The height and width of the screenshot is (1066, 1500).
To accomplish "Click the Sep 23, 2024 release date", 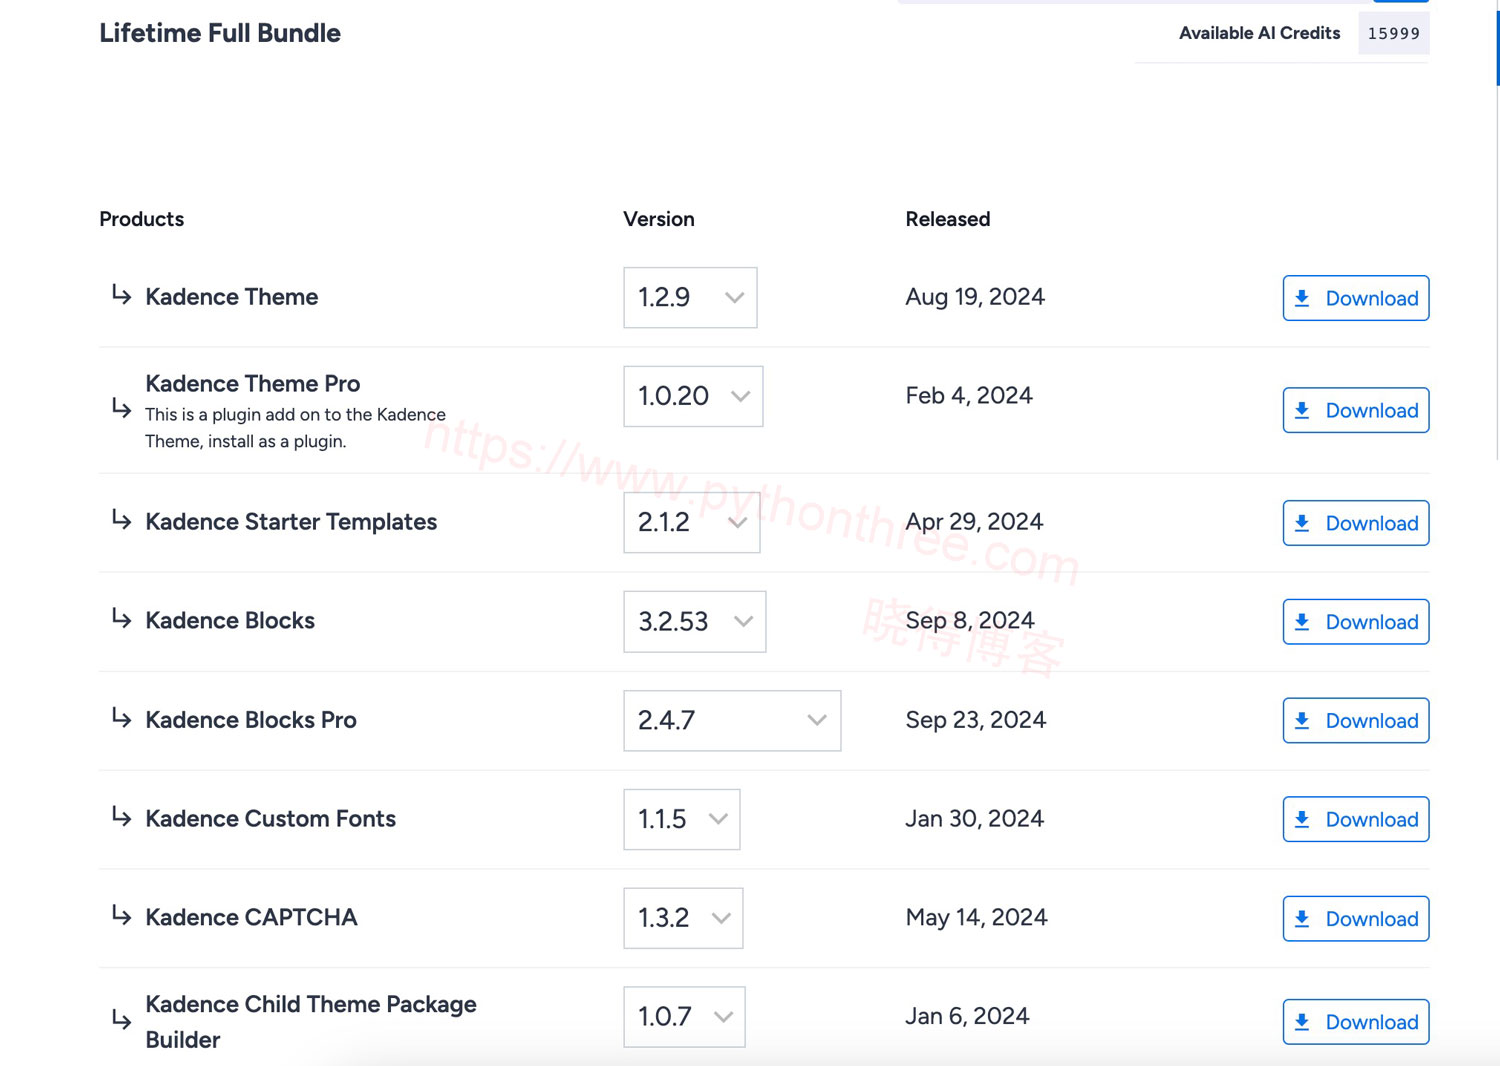I will point(976,720).
